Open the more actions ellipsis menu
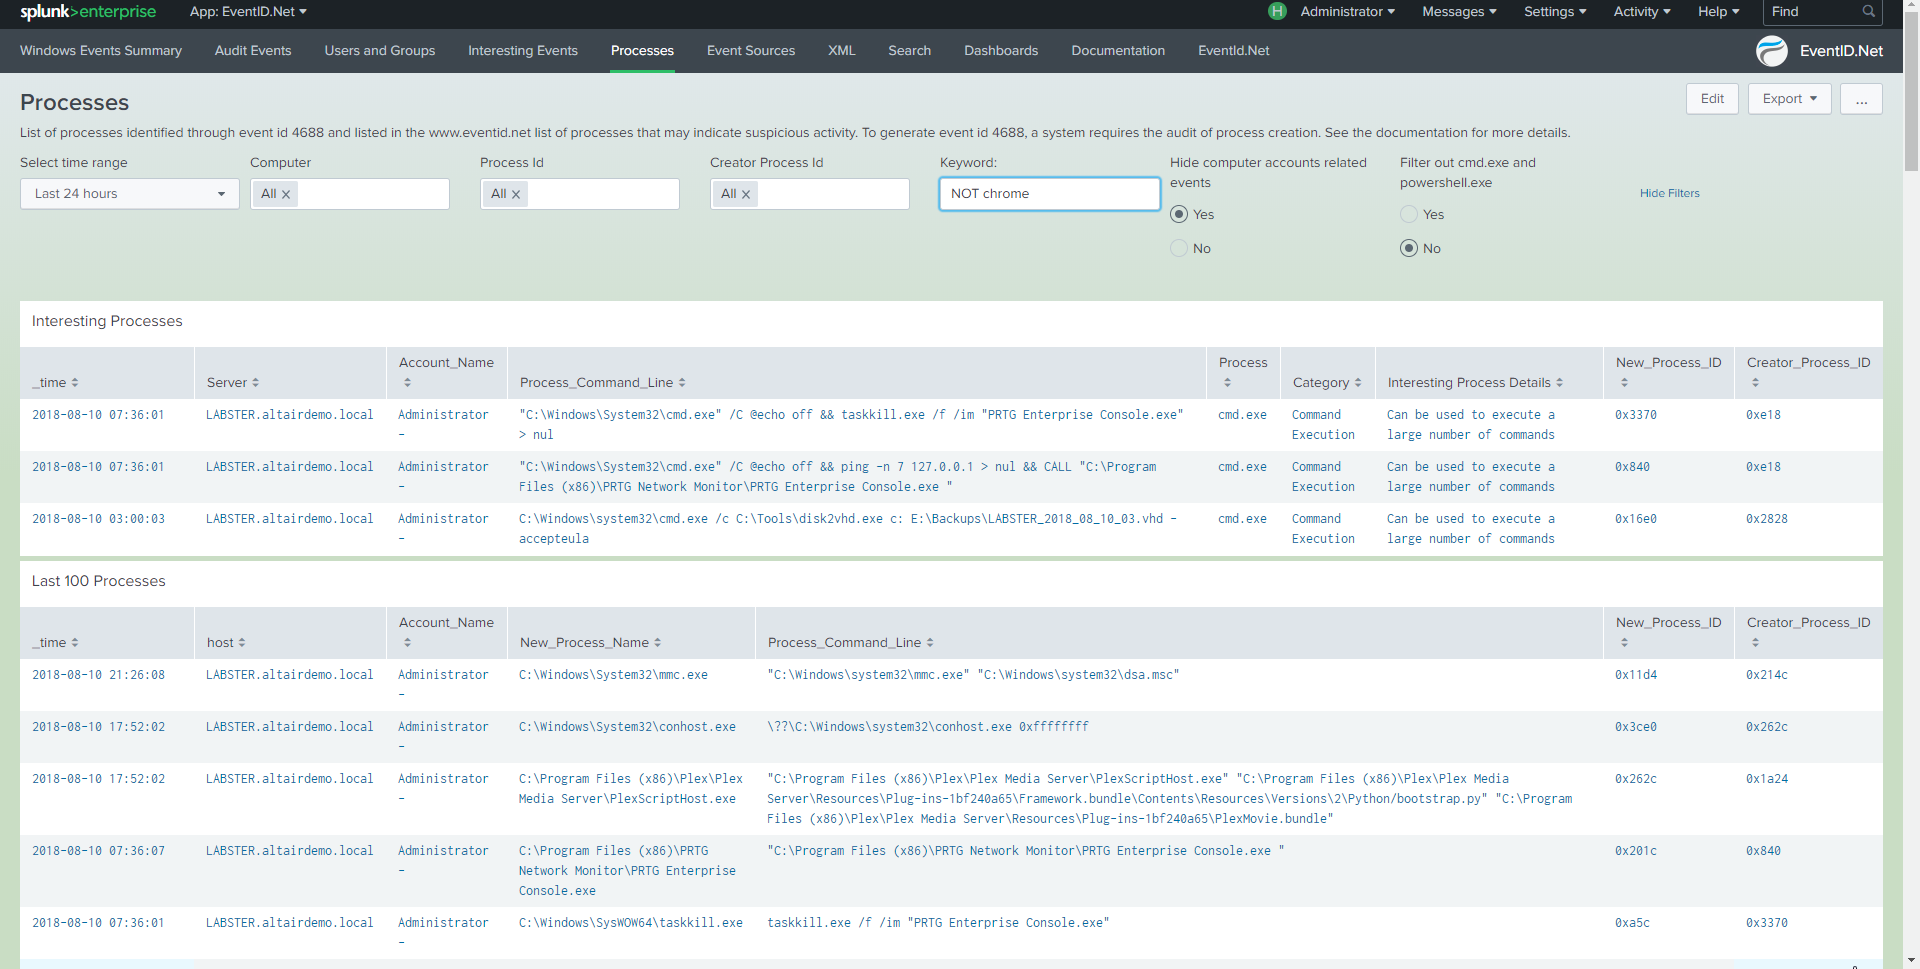Screen dimensions: 1920x969 1861,99
